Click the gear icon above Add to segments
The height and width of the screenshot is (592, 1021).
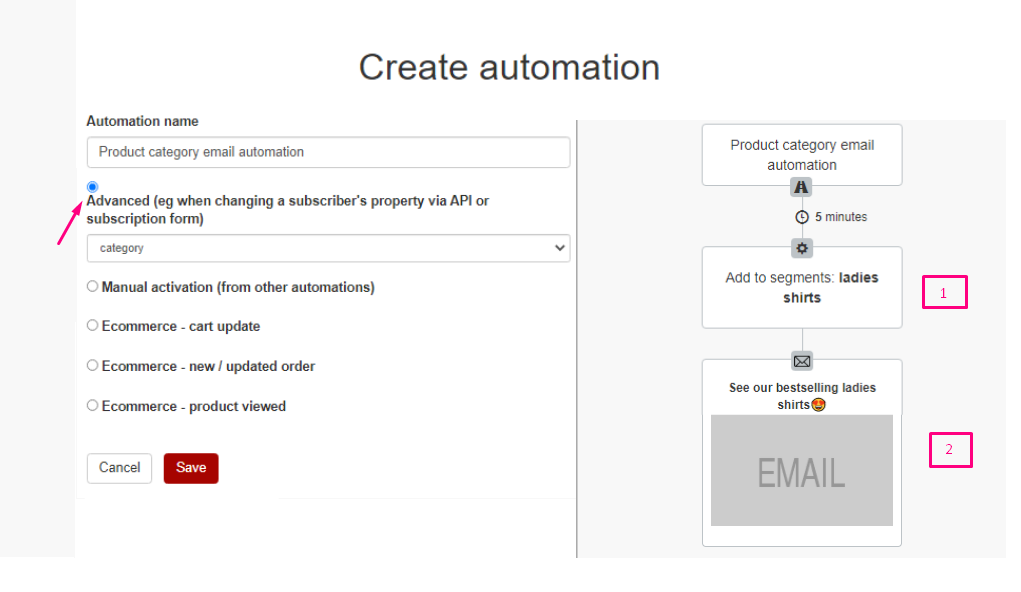click(802, 248)
